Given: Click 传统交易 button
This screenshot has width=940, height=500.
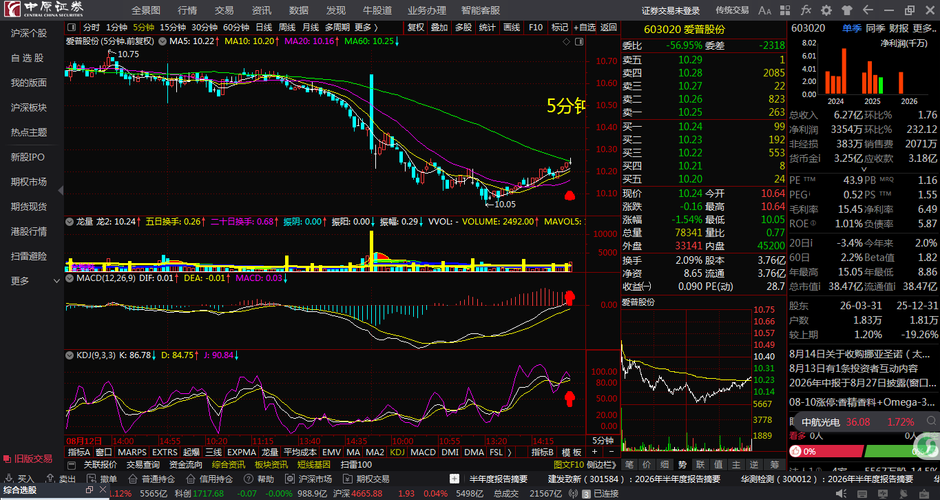Looking at the screenshot, I should coord(732,10).
